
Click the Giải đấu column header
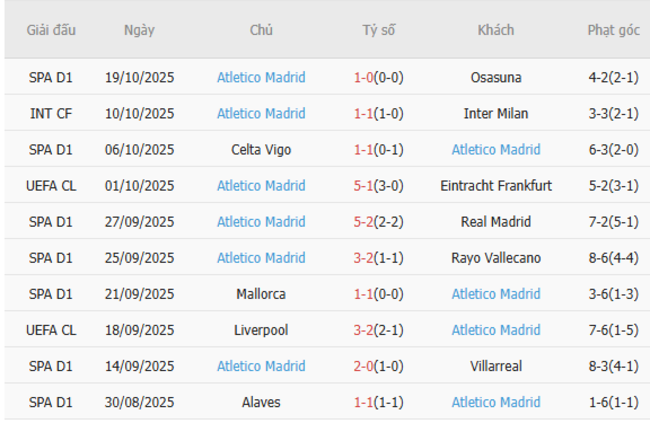coord(50,30)
